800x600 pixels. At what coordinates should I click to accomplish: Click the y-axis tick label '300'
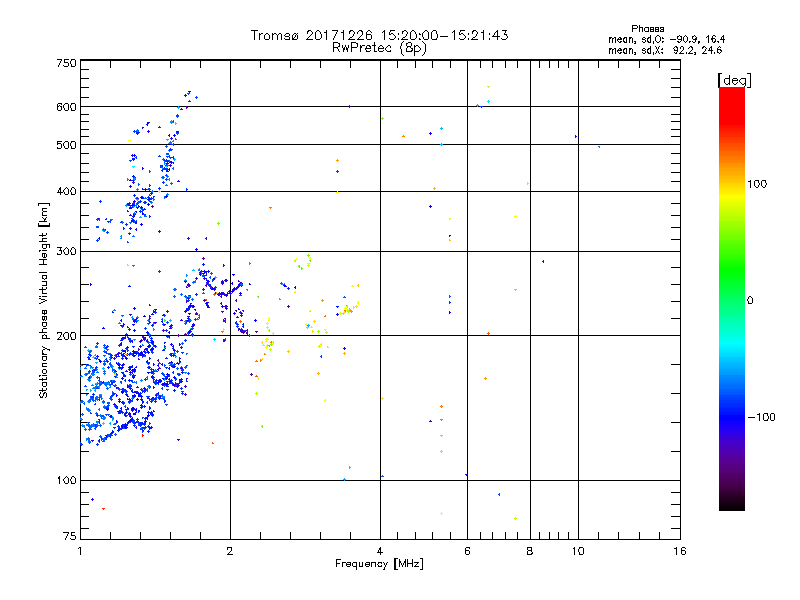pyautogui.click(x=66, y=251)
